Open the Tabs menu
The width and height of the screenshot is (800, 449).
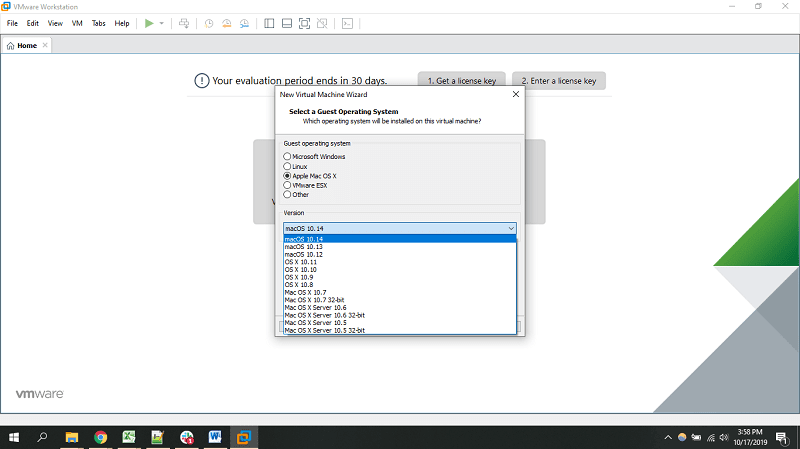tap(98, 23)
